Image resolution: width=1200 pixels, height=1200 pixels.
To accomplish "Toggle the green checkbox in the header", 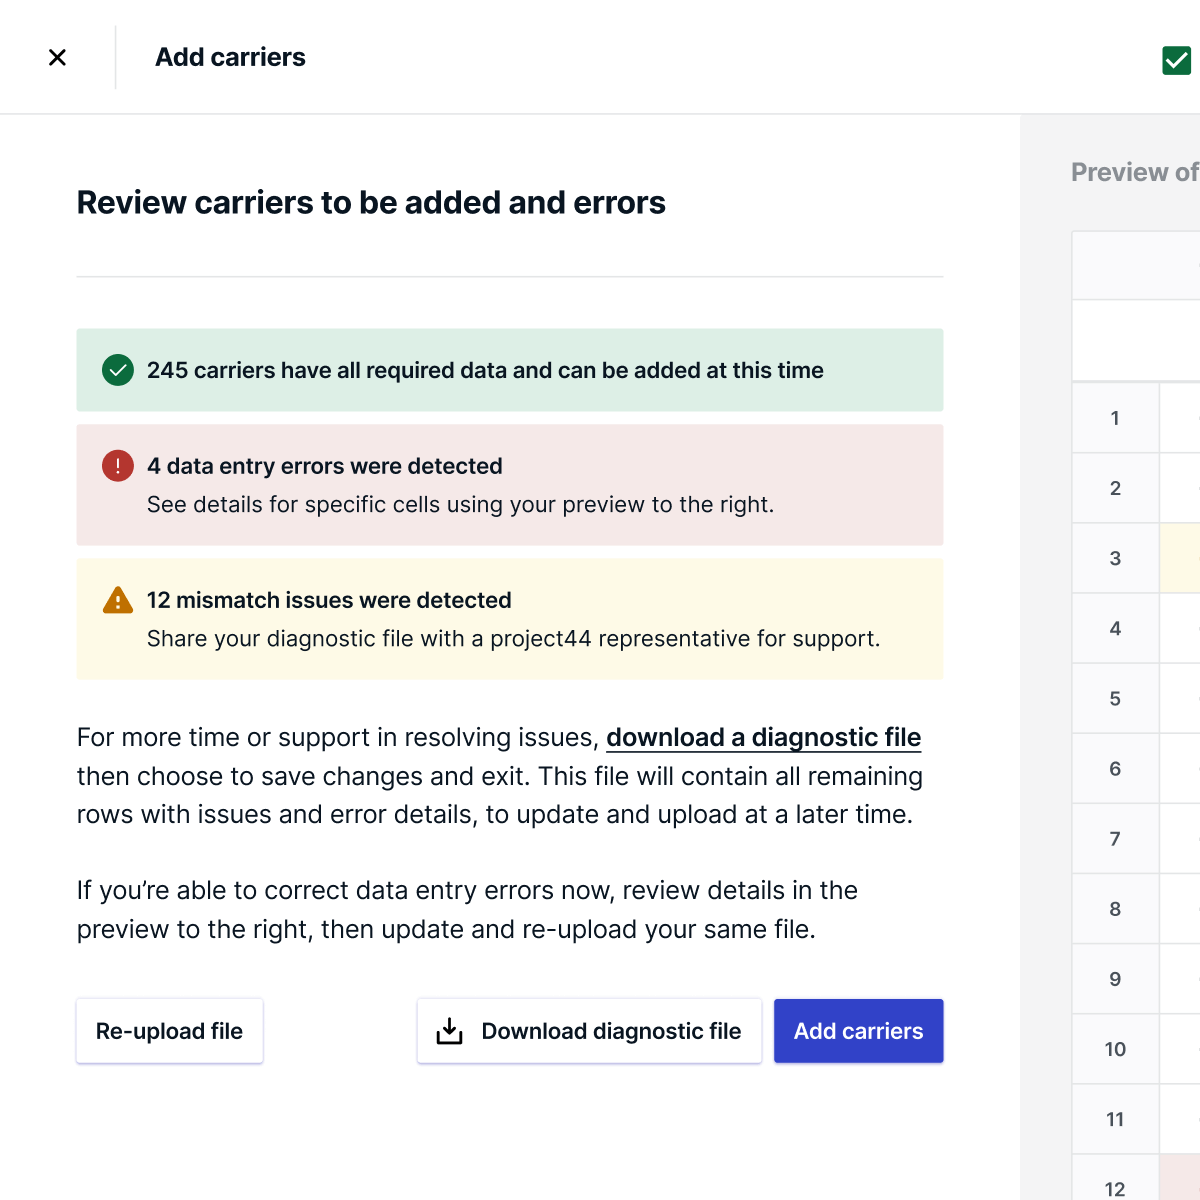I will click(x=1176, y=61).
